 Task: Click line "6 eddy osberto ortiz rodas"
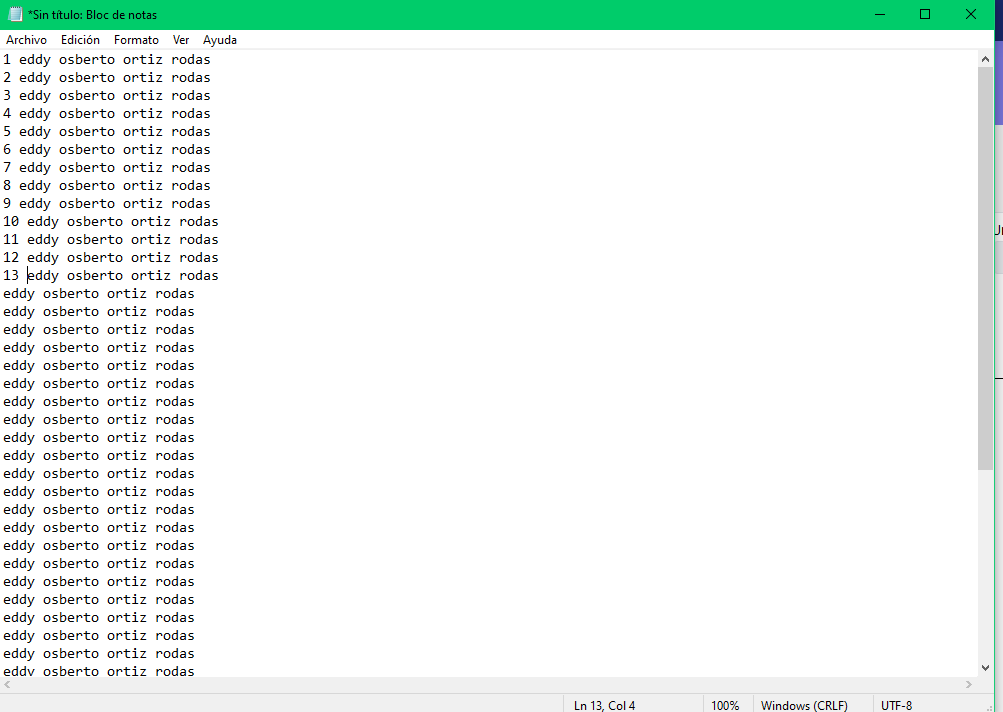point(107,149)
